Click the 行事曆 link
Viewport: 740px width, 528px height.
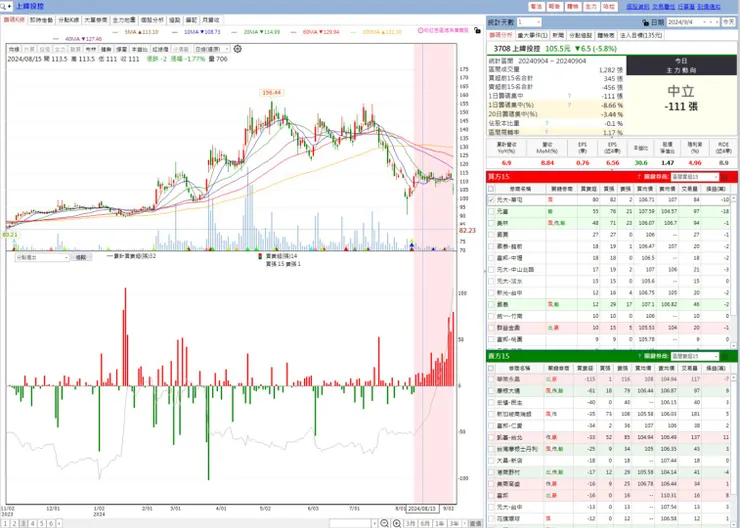[685, 7]
